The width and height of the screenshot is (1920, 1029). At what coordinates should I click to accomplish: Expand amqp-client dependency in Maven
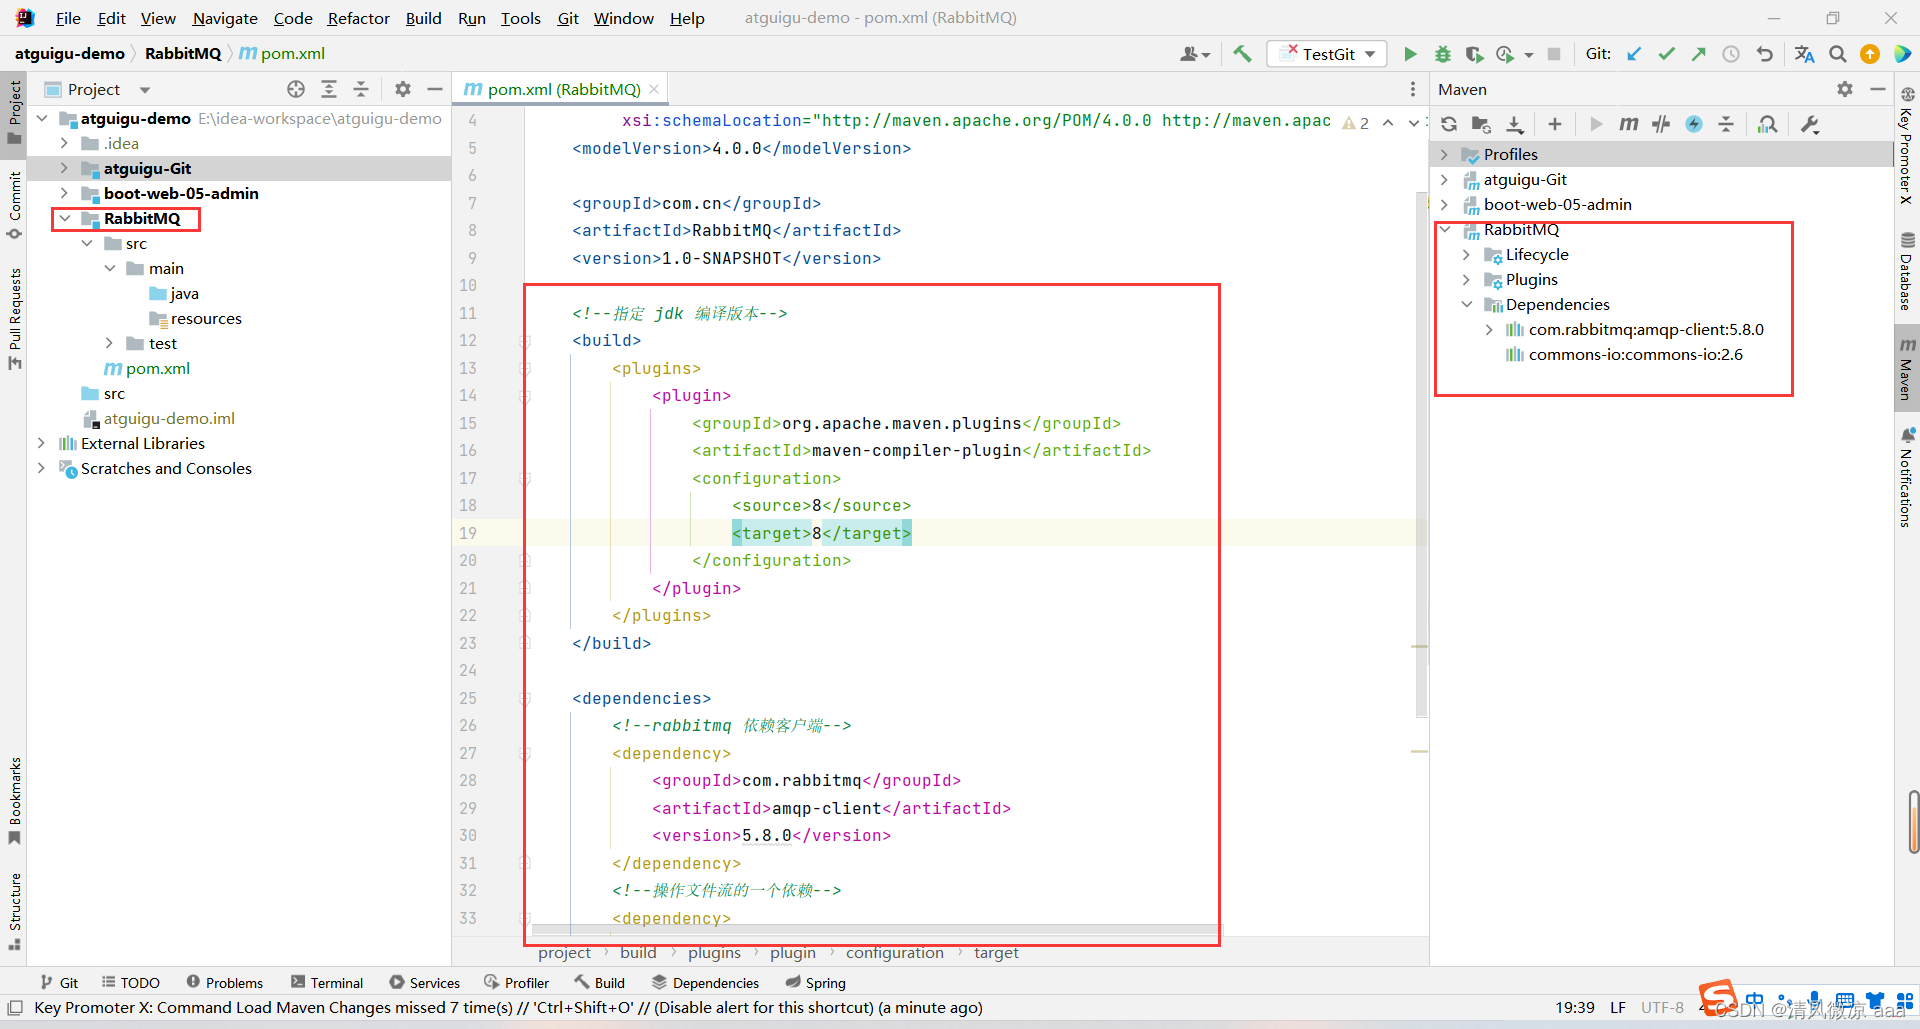(1489, 330)
